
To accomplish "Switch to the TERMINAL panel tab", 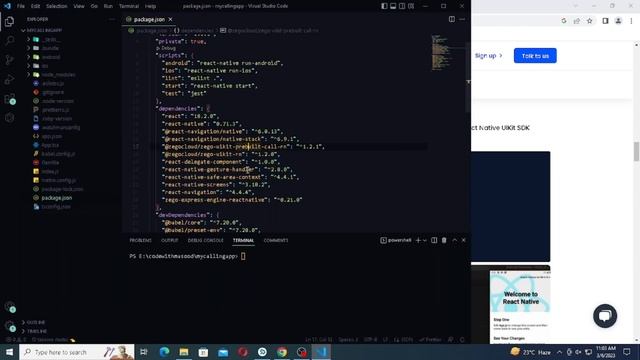I will (x=243, y=240).
